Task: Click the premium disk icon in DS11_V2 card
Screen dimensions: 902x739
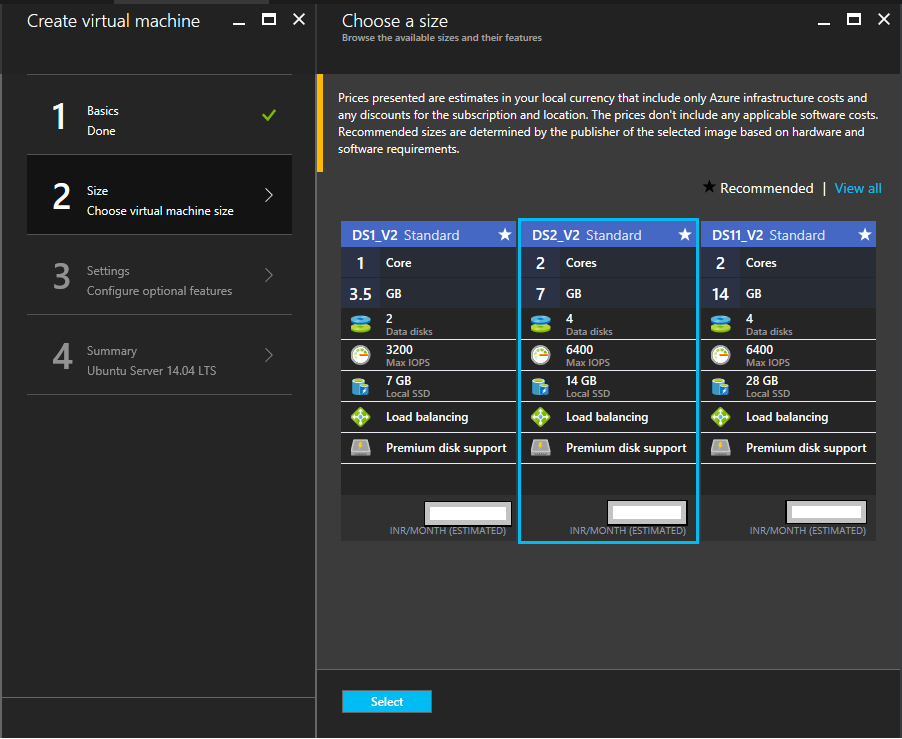Action: [x=721, y=447]
